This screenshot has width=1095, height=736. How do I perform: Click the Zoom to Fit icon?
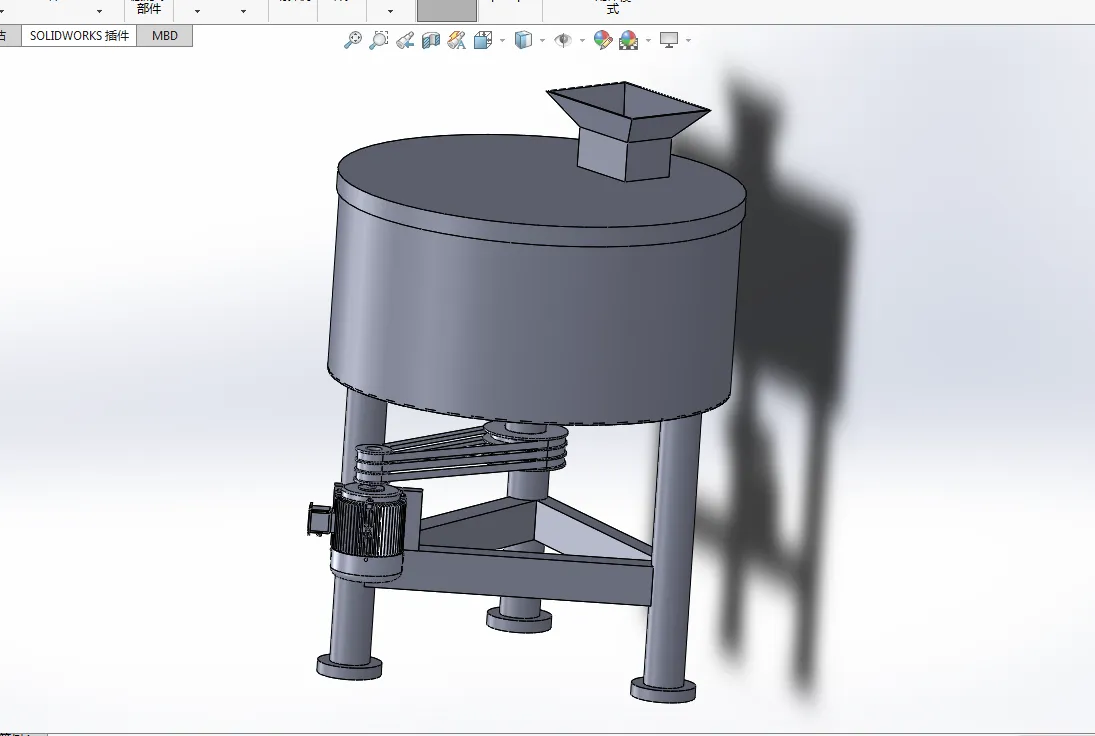[x=353, y=40]
